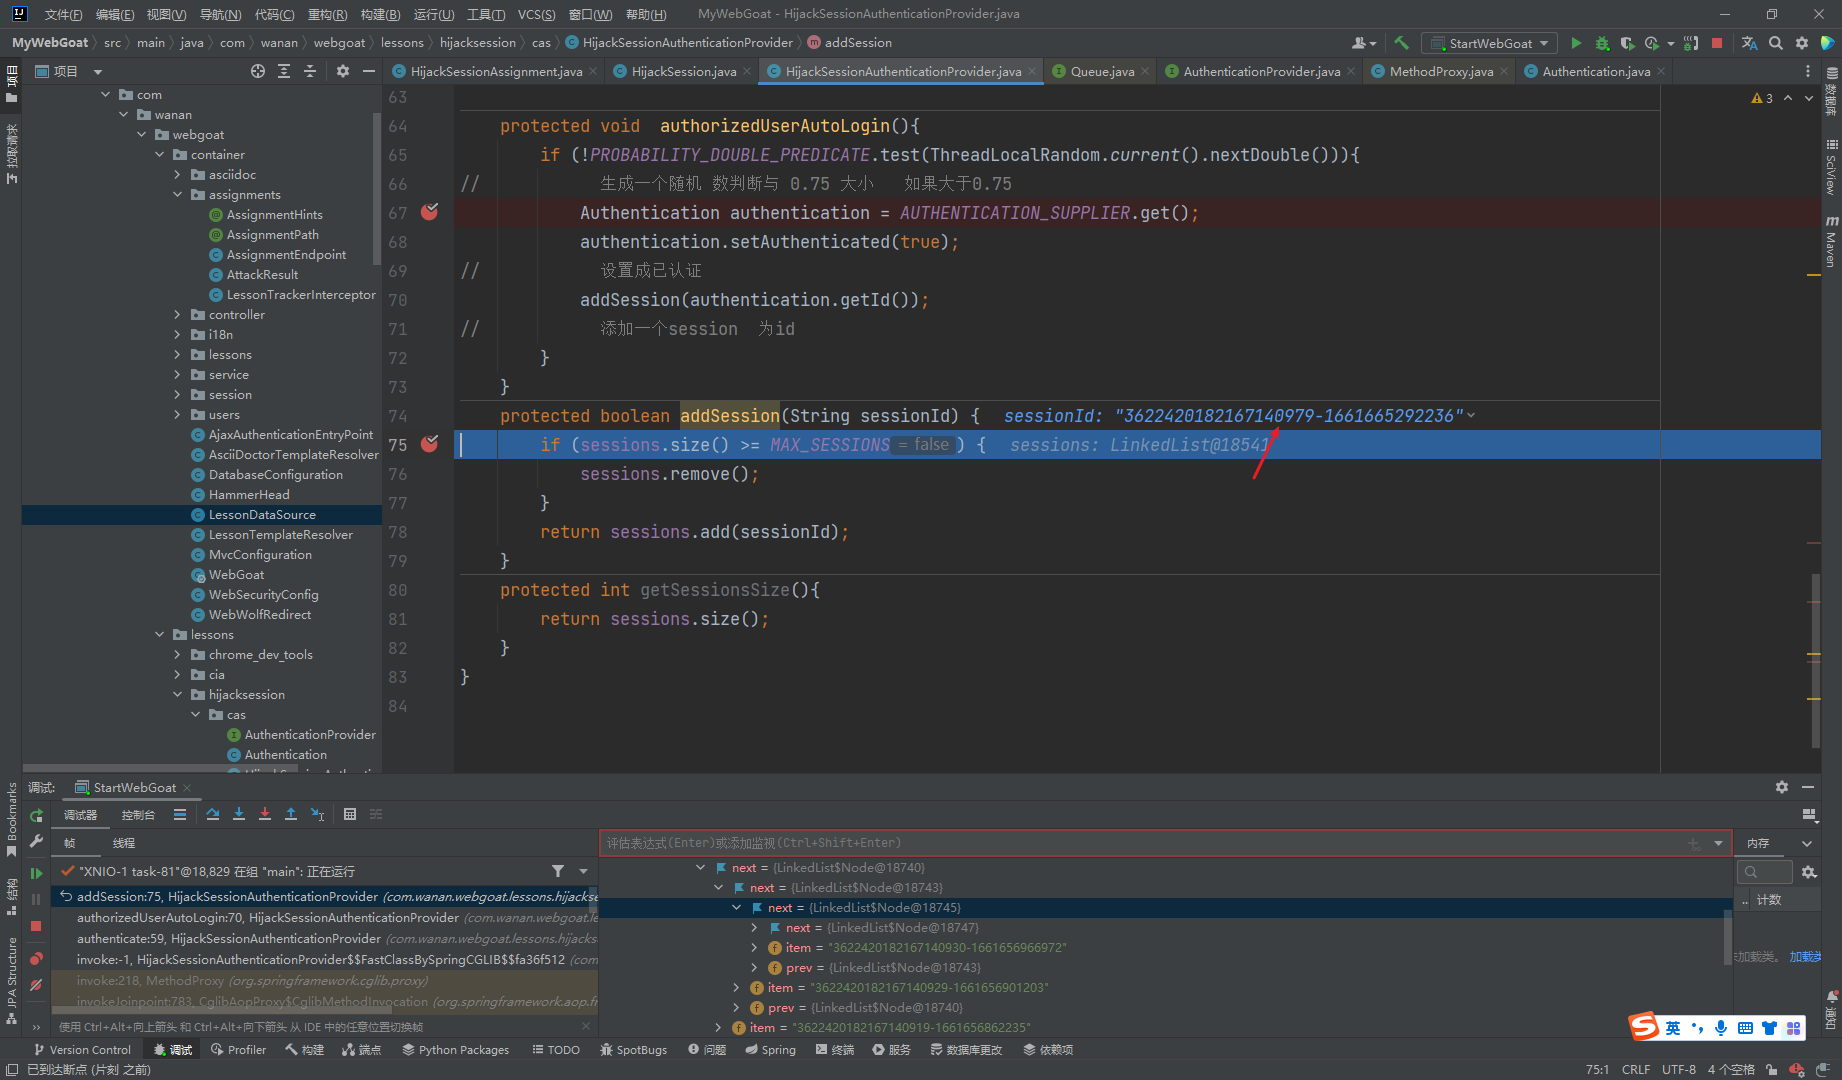The width and height of the screenshot is (1842, 1080).
Task: Click the Sogou IME English/Chinese toggle
Action: pyautogui.click(x=1673, y=1028)
